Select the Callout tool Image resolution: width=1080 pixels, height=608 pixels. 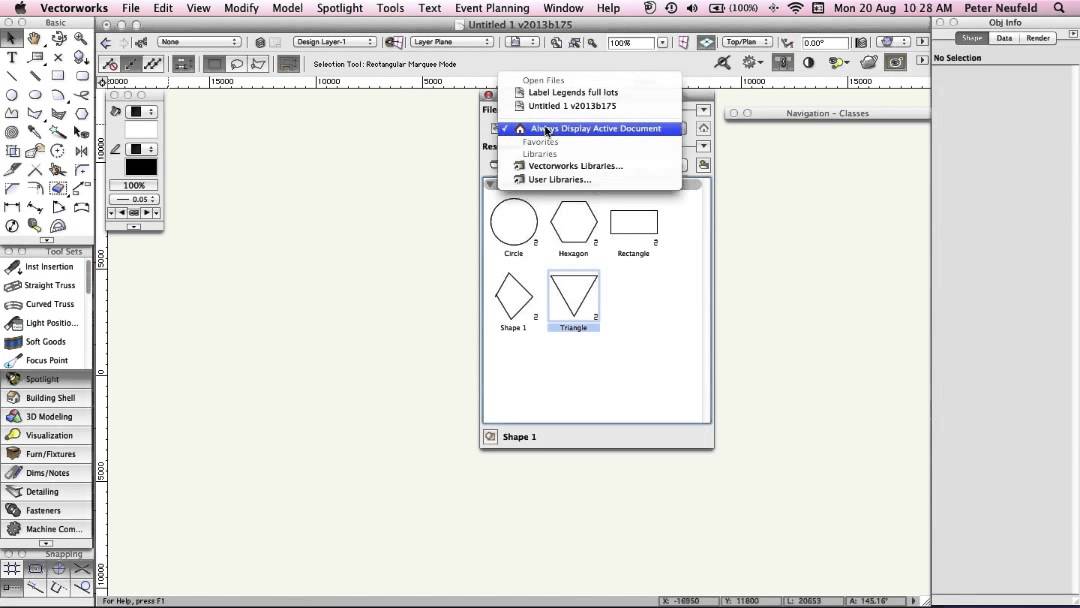point(35,57)
